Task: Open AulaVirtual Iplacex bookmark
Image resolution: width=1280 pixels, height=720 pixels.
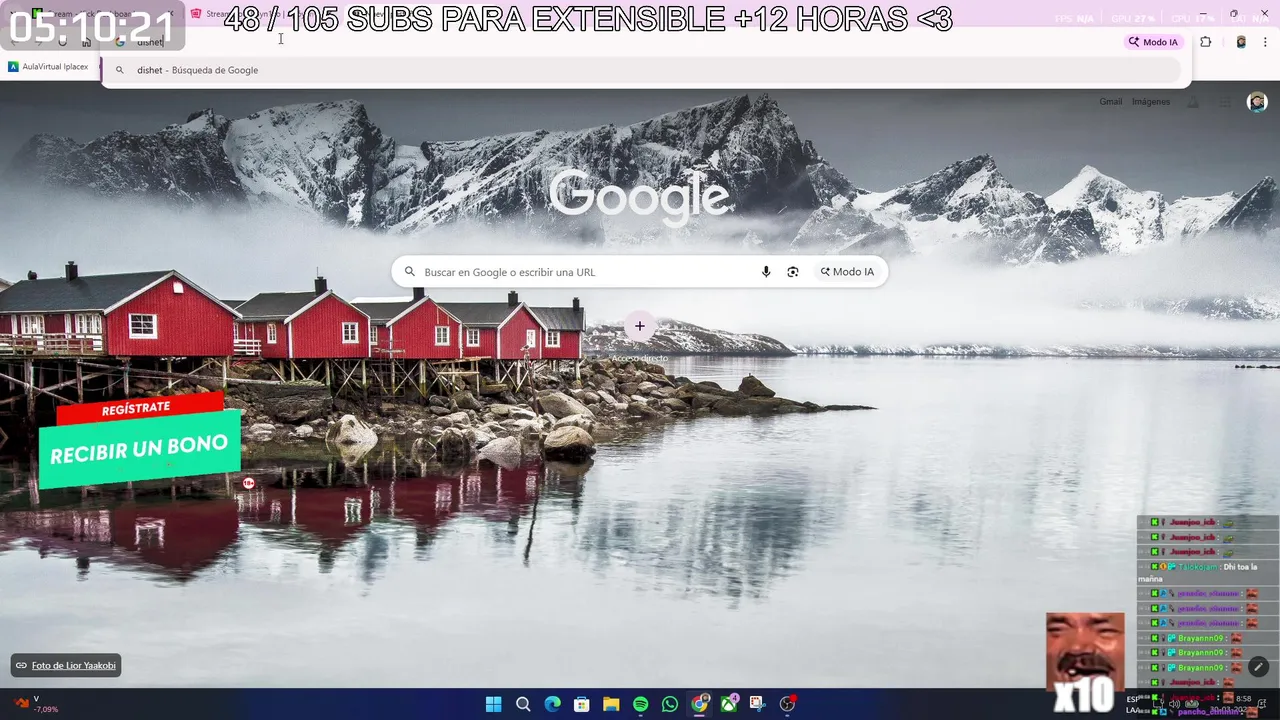Action: [48, 67]
